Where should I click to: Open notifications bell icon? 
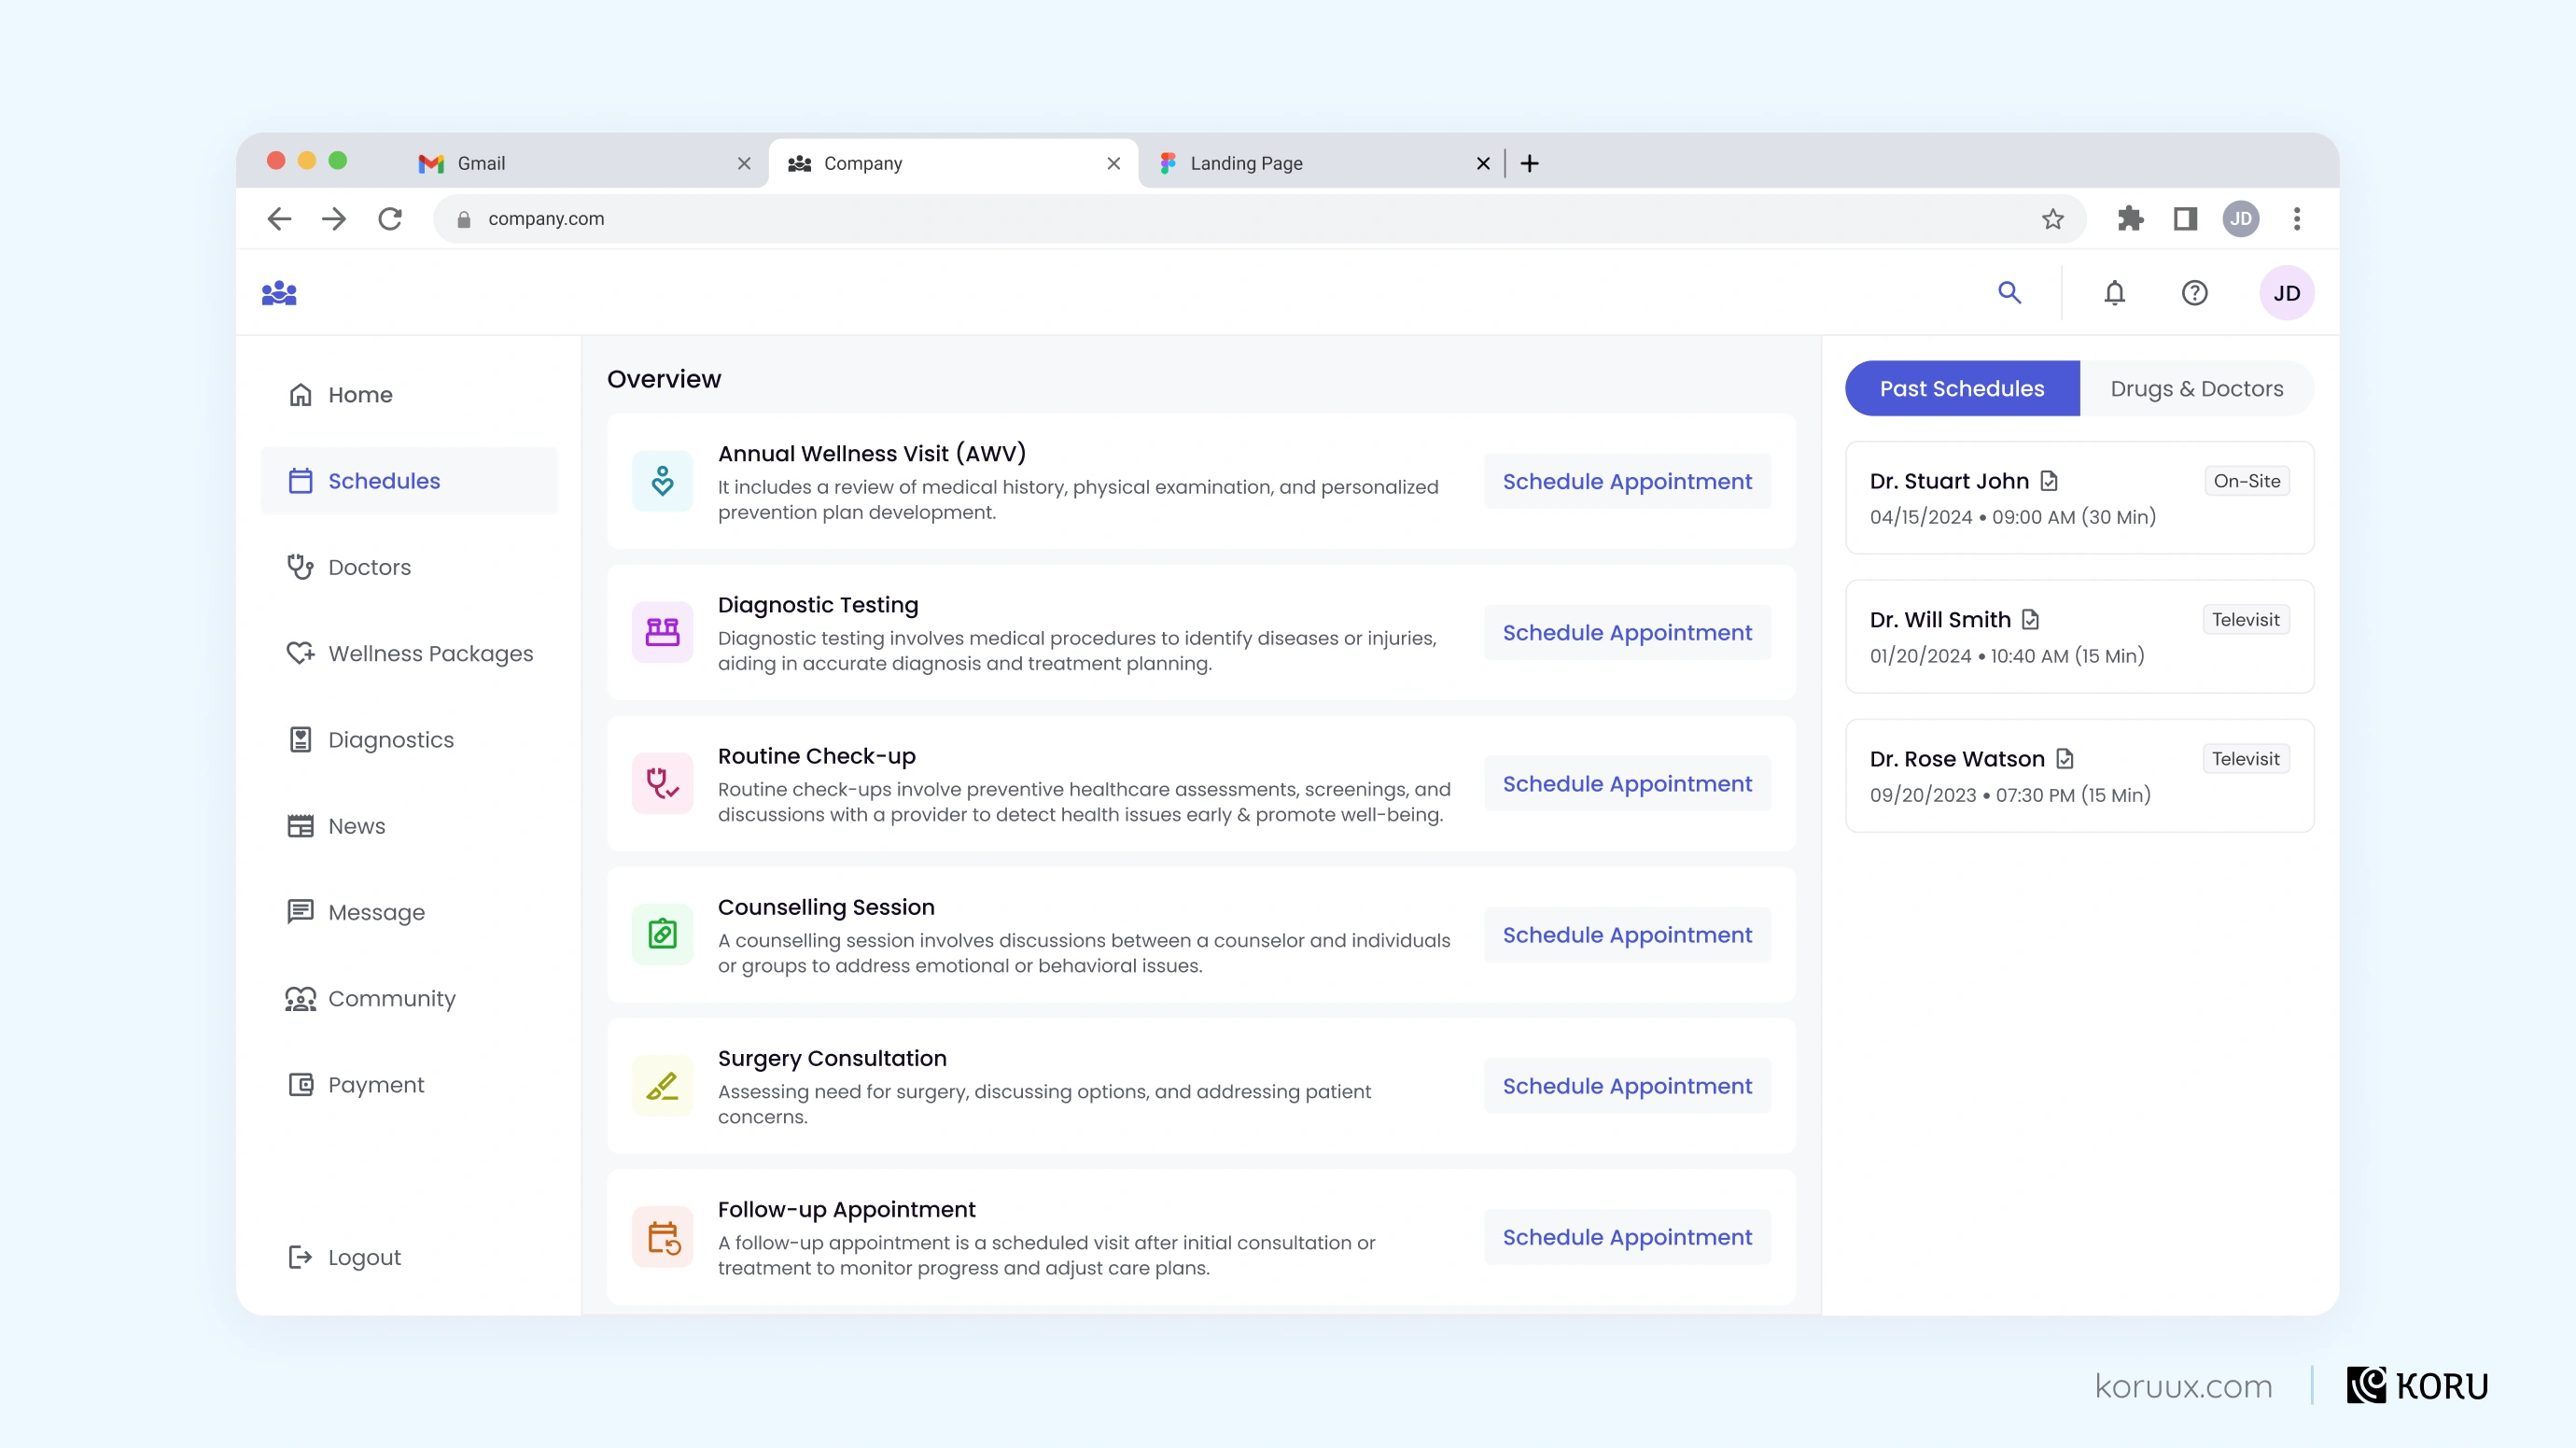(x=2114, y=293)
